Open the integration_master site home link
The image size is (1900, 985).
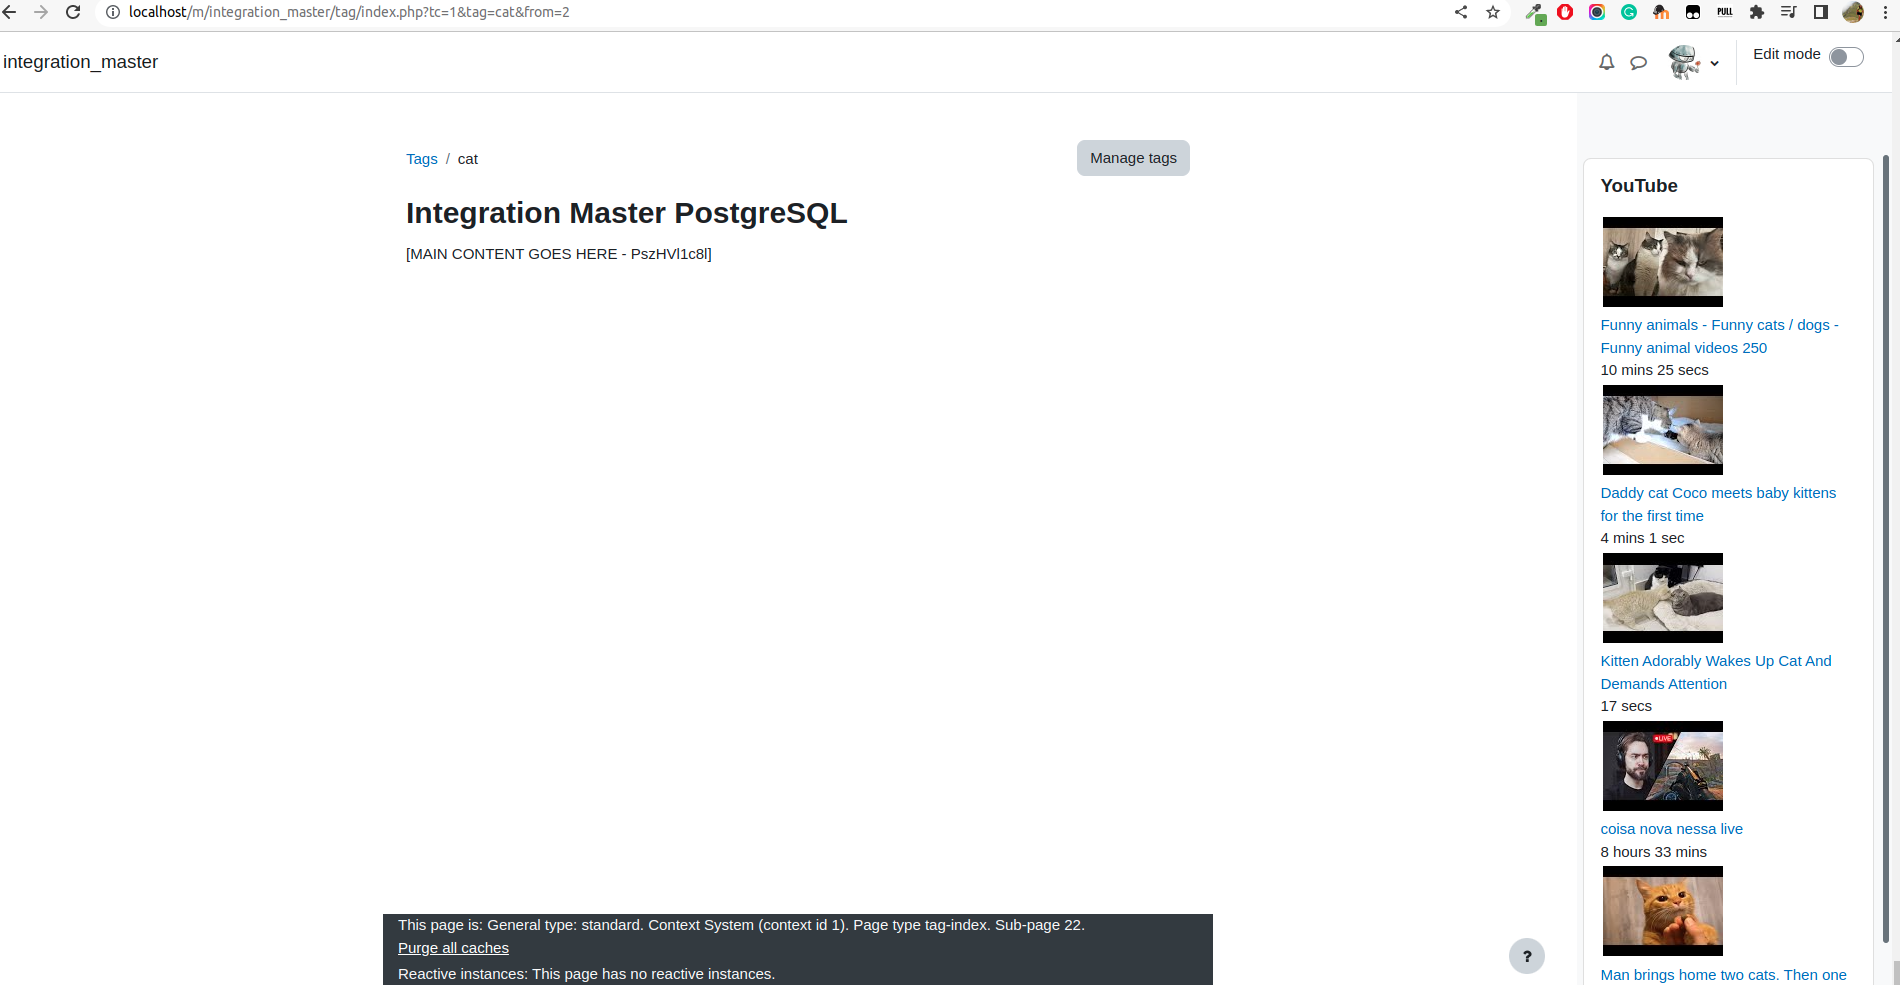81,62
